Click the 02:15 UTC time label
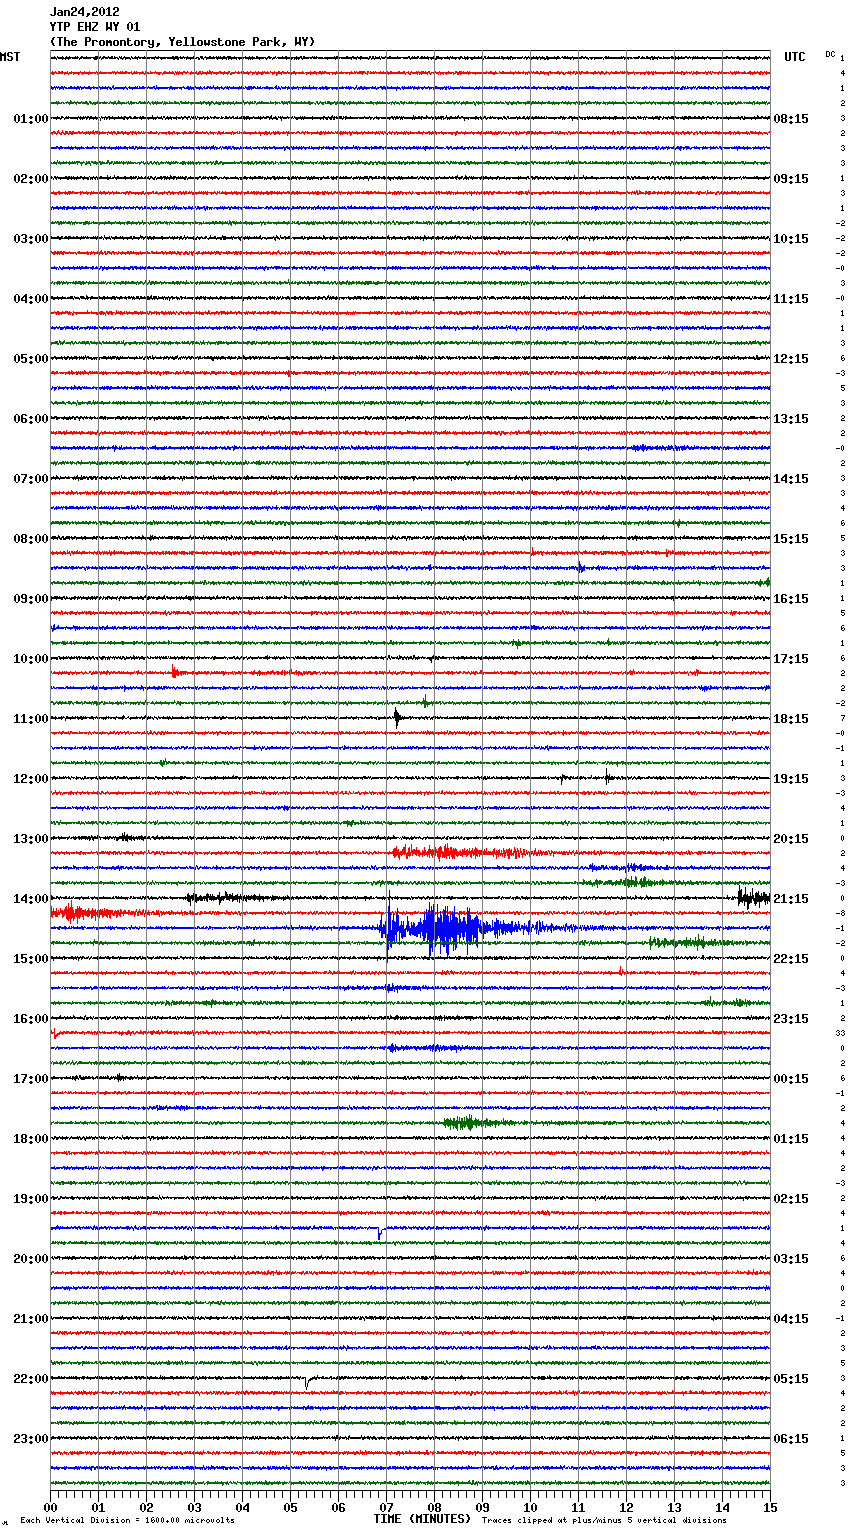Viewport: 850px width, 1534px height. point(791,1199)
